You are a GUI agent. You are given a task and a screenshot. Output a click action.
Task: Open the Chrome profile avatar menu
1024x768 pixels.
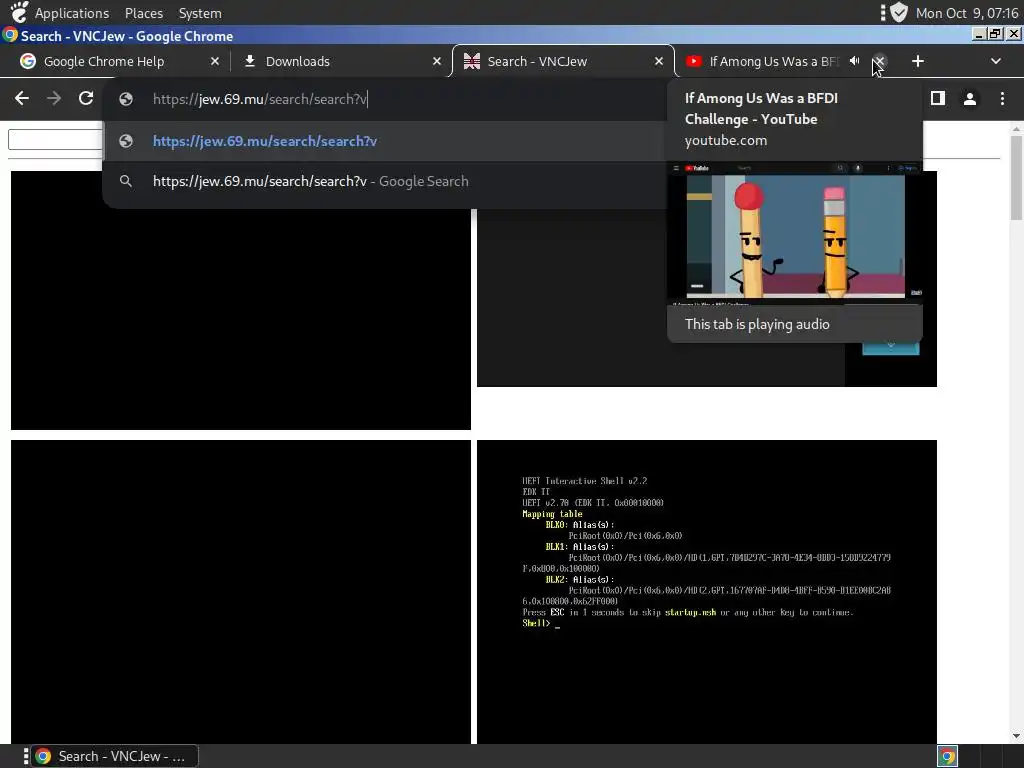(970, 99)
